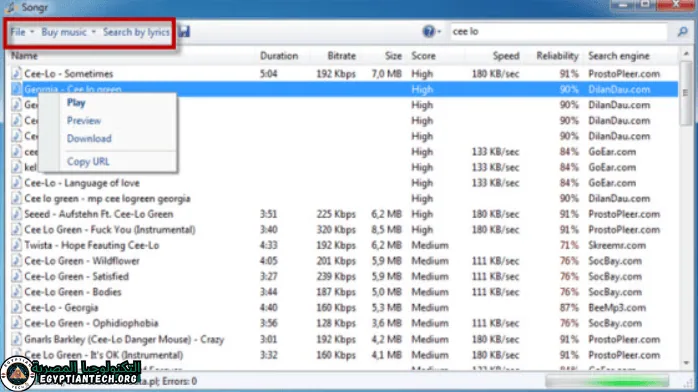This screenshot has width=698, height=392.
Task: Select 'Gnarls Barkley (Cee-Lo Danger Mouse) - Crazy'
Action: (124, 339)
